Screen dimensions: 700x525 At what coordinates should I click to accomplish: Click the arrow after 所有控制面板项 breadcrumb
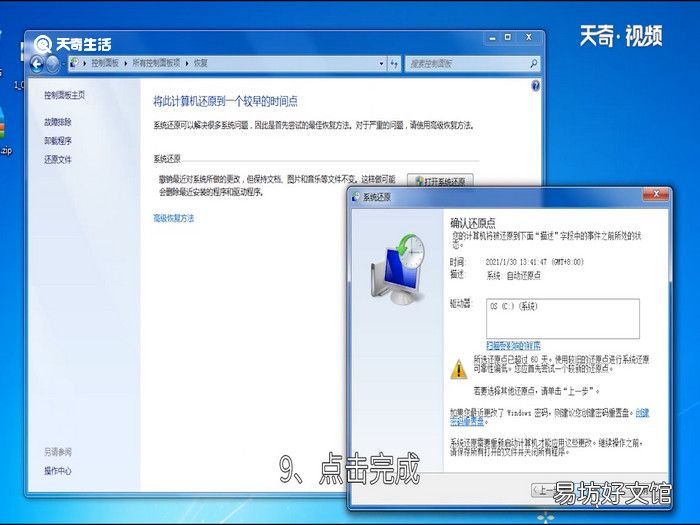coord(187,63)
